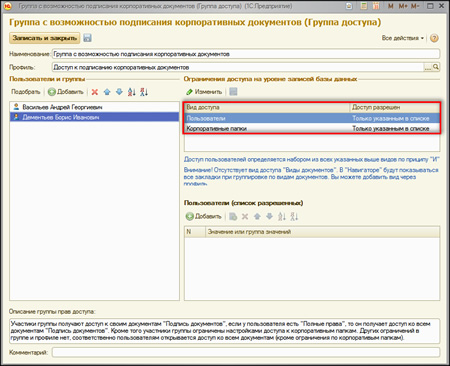The height and width of the screenshot is (366, 450).
Task: Open the calendar icon in title bar
Action: (376, 6)
